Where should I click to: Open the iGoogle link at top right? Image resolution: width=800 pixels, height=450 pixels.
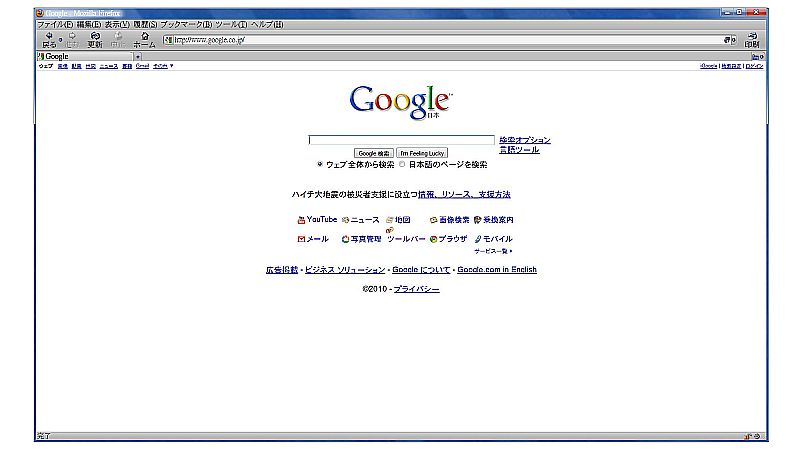709,66
